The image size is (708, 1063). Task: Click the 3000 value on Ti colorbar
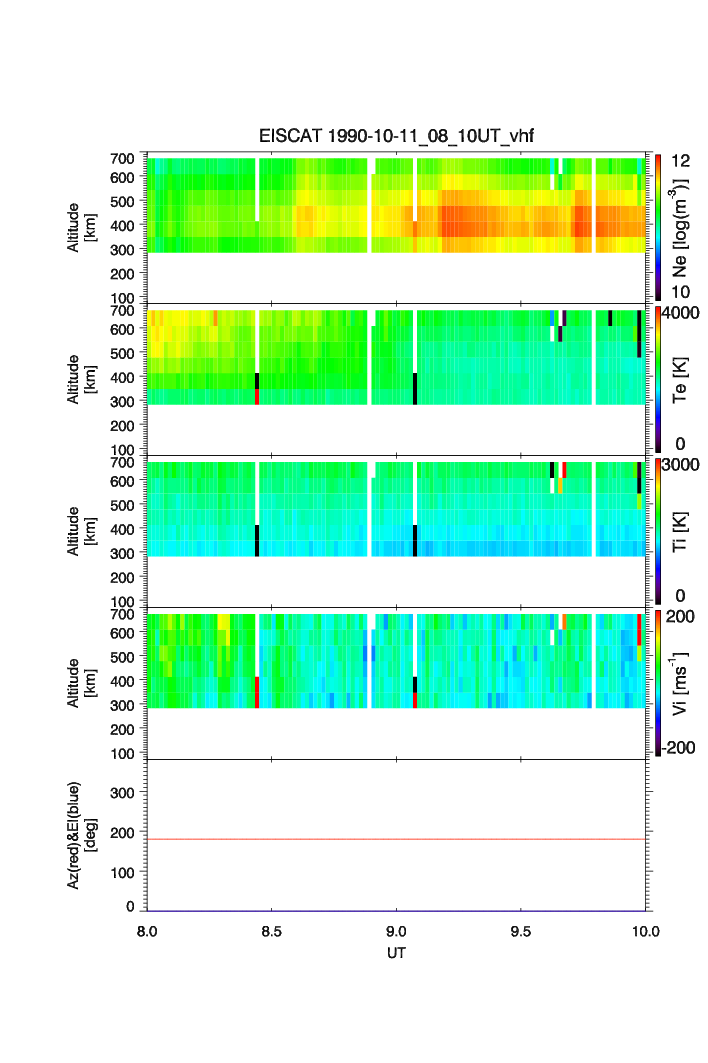[680, 464]
